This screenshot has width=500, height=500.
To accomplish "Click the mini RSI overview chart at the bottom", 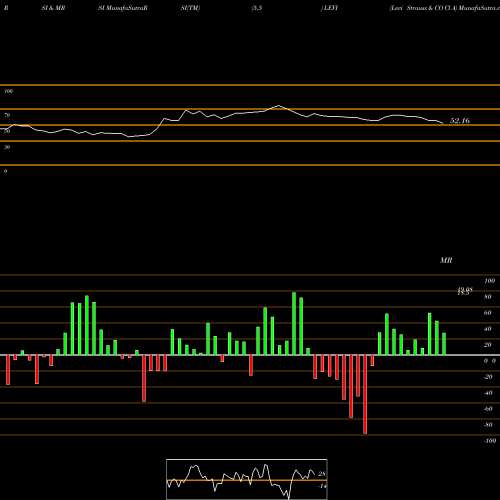I will coord(247,479).
